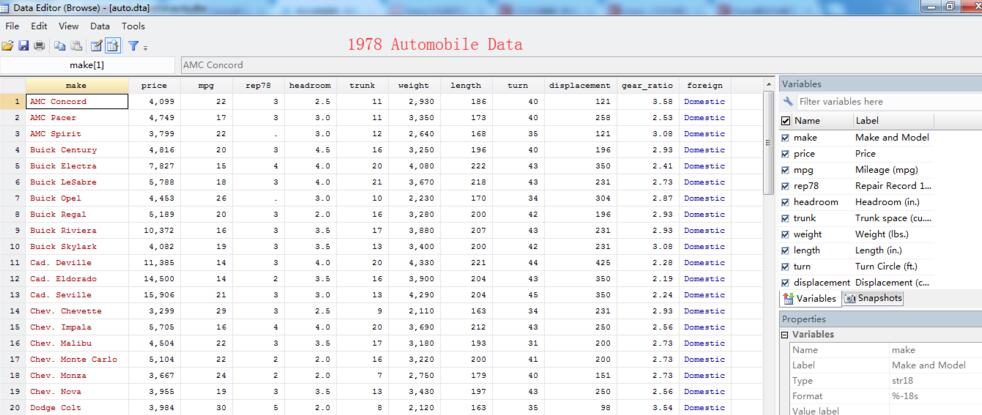Open the Tools menu
The image size is (982, 415).
click(133, 26)
